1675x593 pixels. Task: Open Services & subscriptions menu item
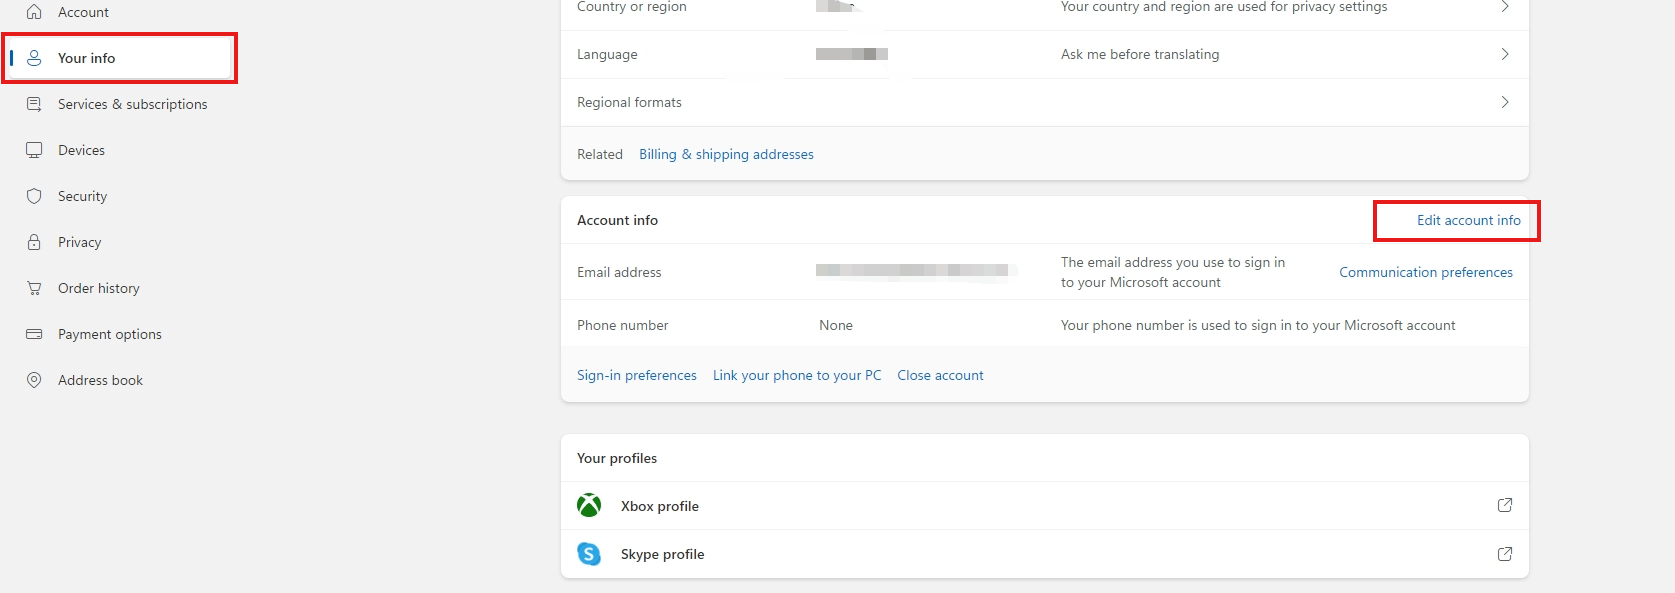click(132, 104)
